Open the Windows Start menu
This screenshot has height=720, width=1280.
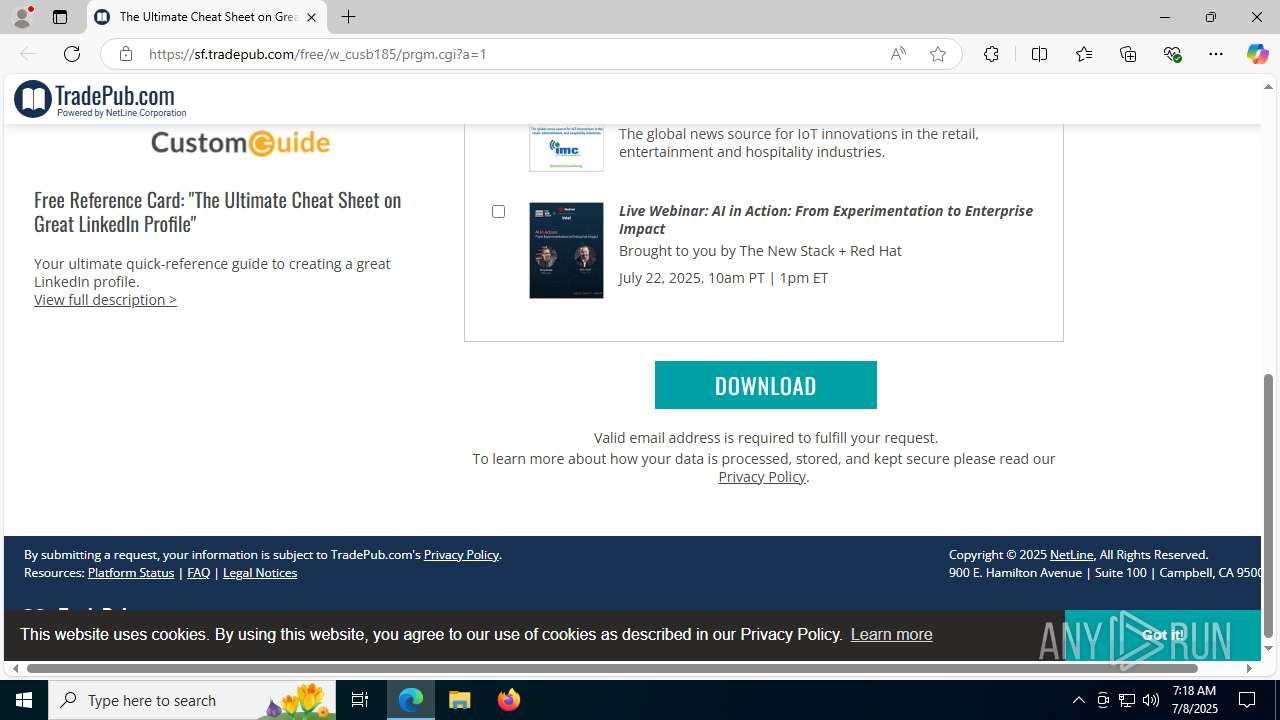[x=24, y=700]
